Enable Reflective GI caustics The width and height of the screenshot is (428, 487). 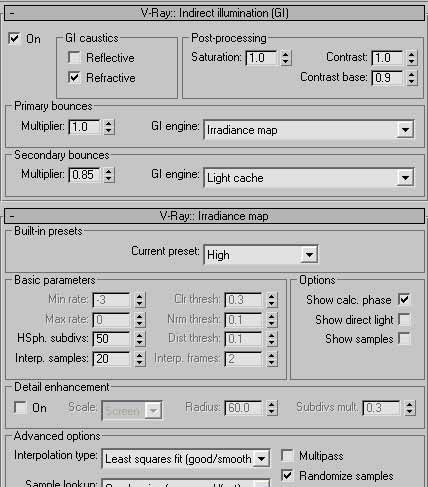click(x=74, y=57)
